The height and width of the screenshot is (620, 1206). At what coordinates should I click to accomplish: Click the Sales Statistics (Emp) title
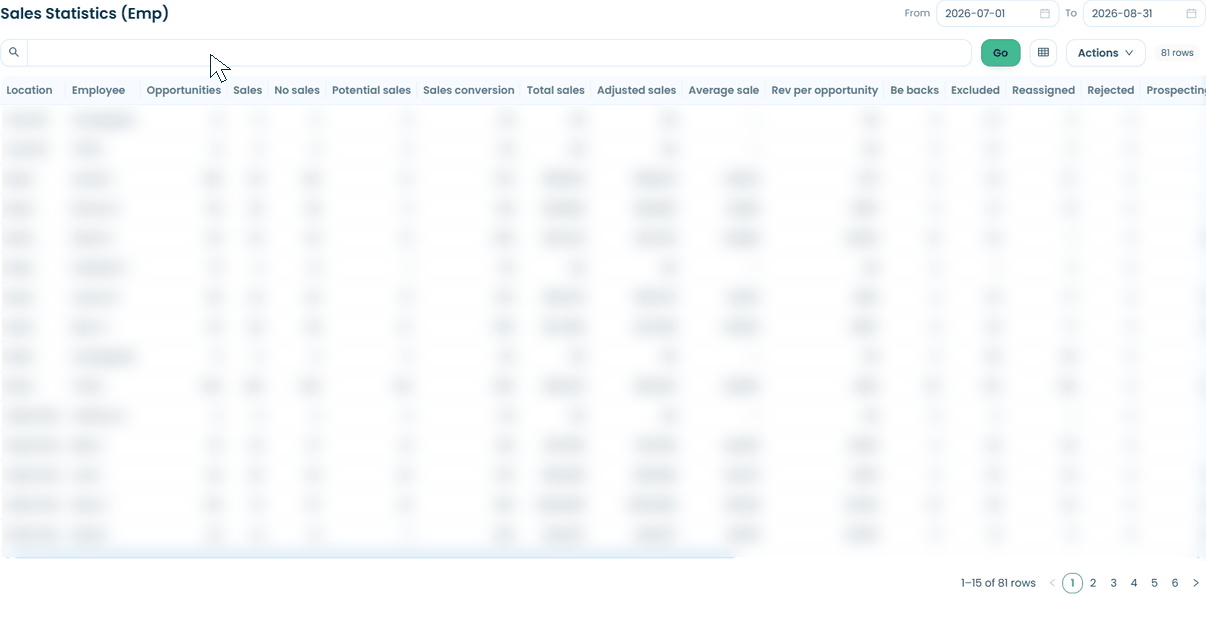84,14
